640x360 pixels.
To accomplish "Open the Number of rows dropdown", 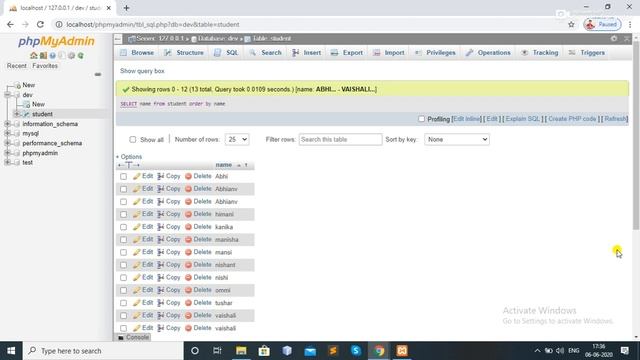I will (x=237, y=140).
